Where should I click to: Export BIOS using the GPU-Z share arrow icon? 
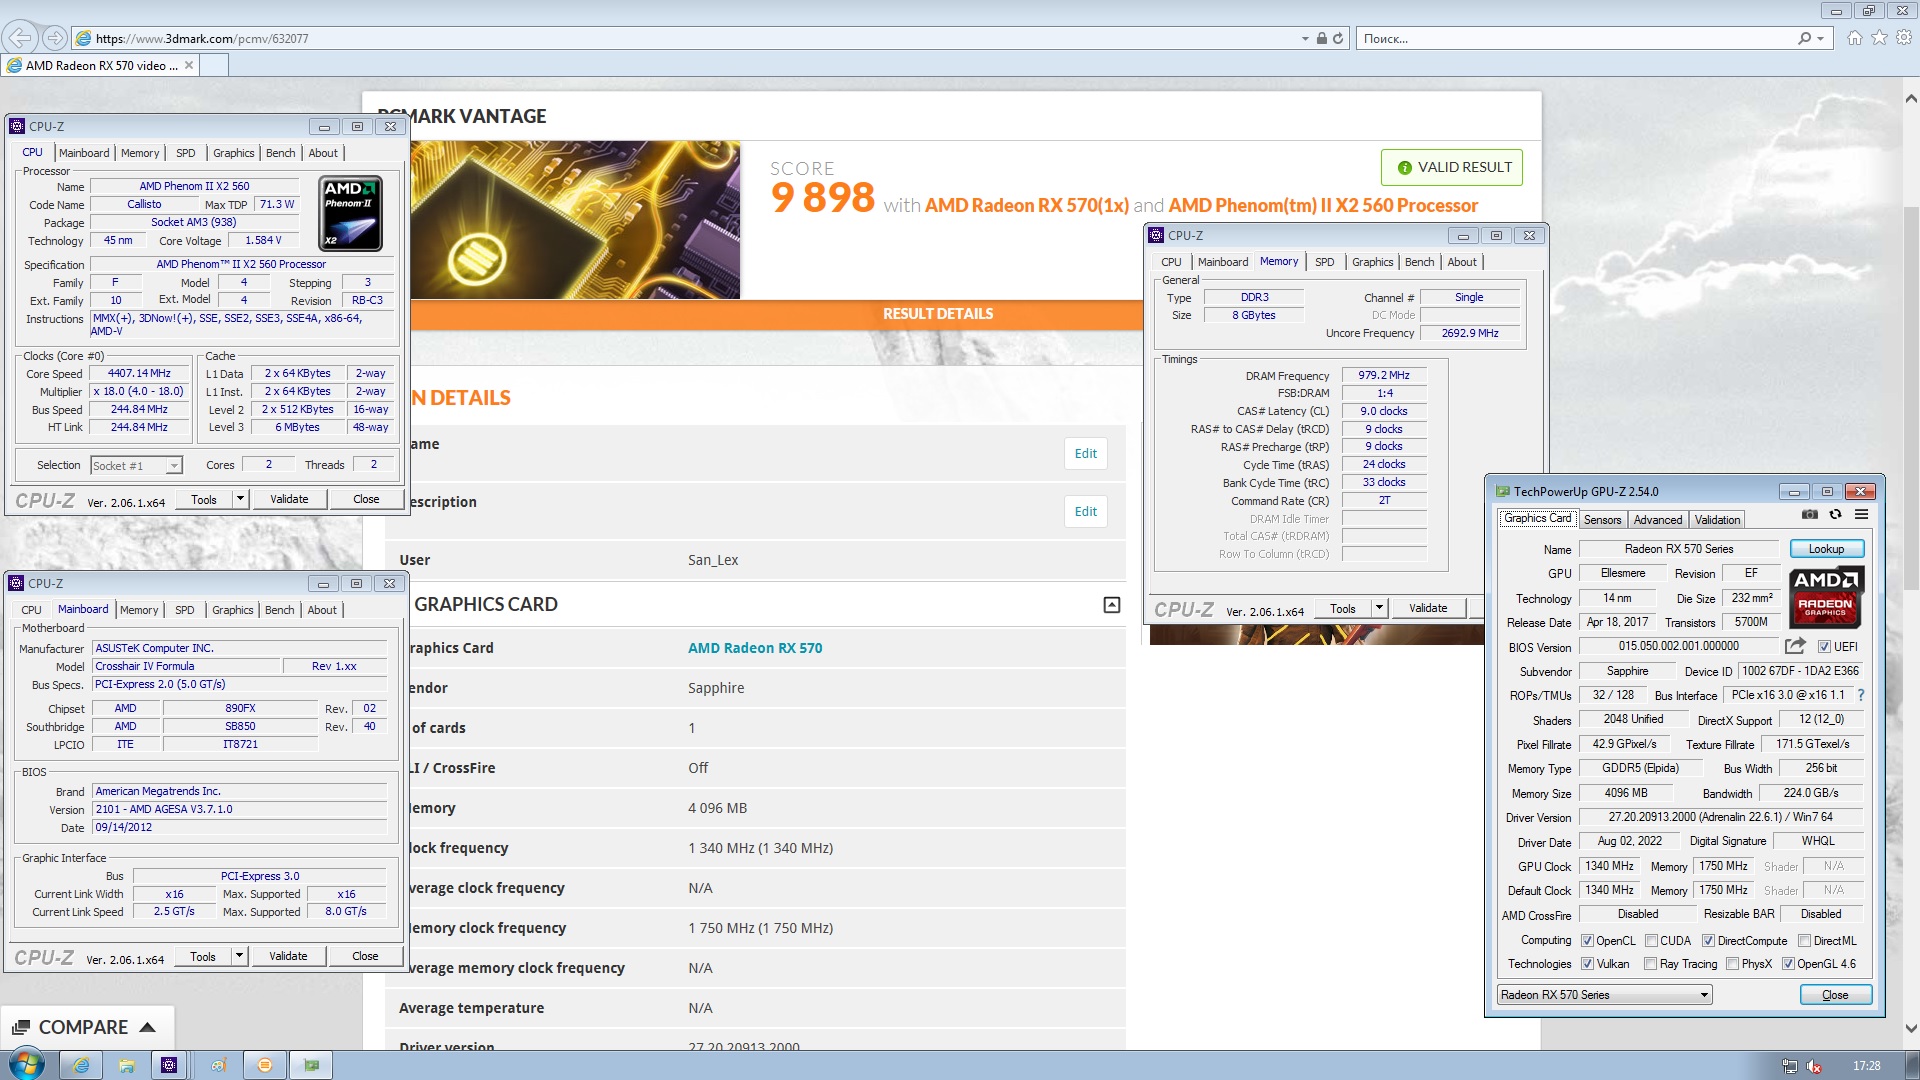1796,646
